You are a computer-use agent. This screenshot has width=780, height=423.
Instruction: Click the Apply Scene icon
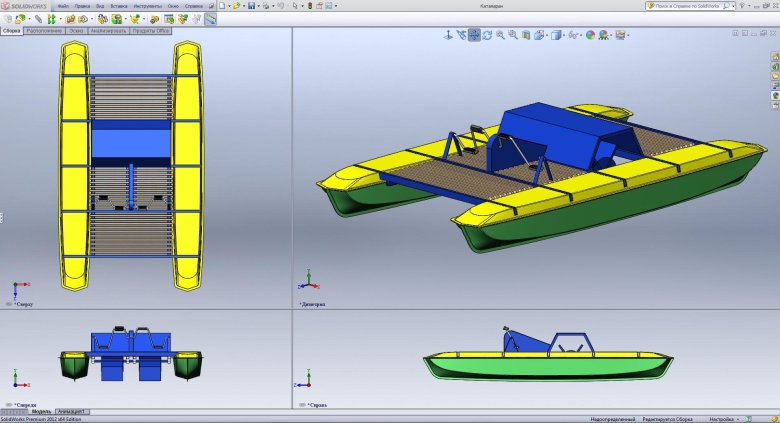(606, 35)
